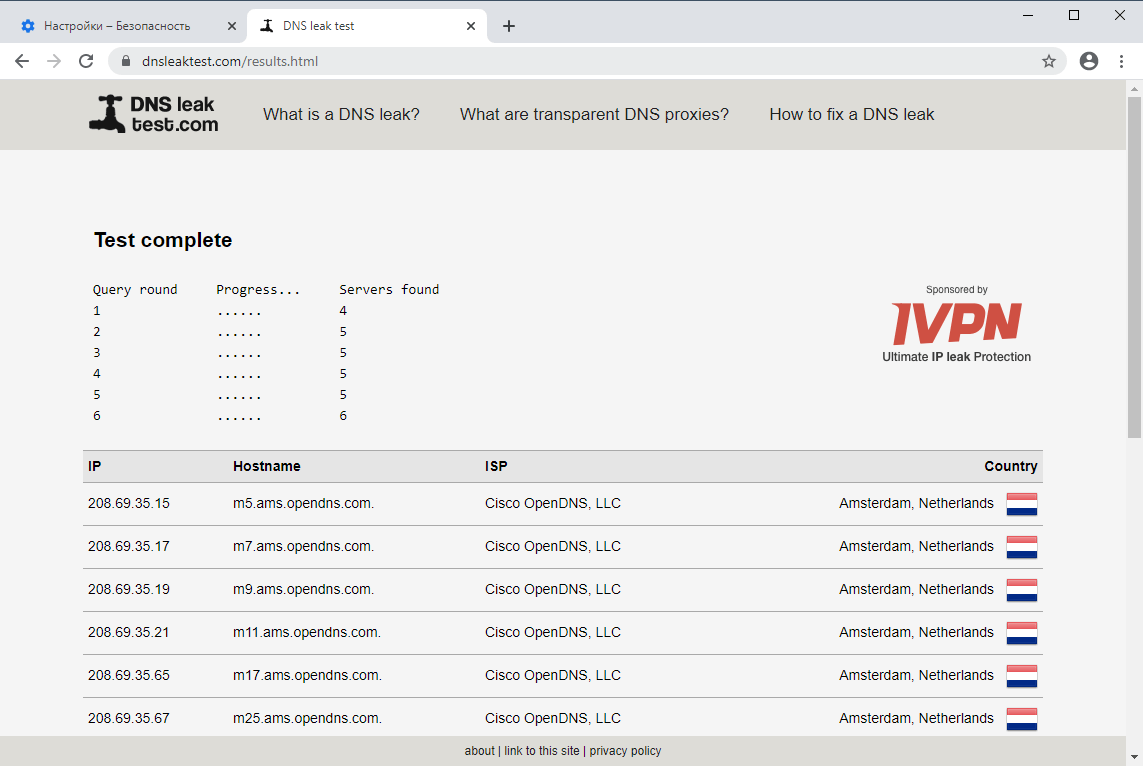
Task: Click the 'Servers found' column label
Action: click(x=389, y=289)
